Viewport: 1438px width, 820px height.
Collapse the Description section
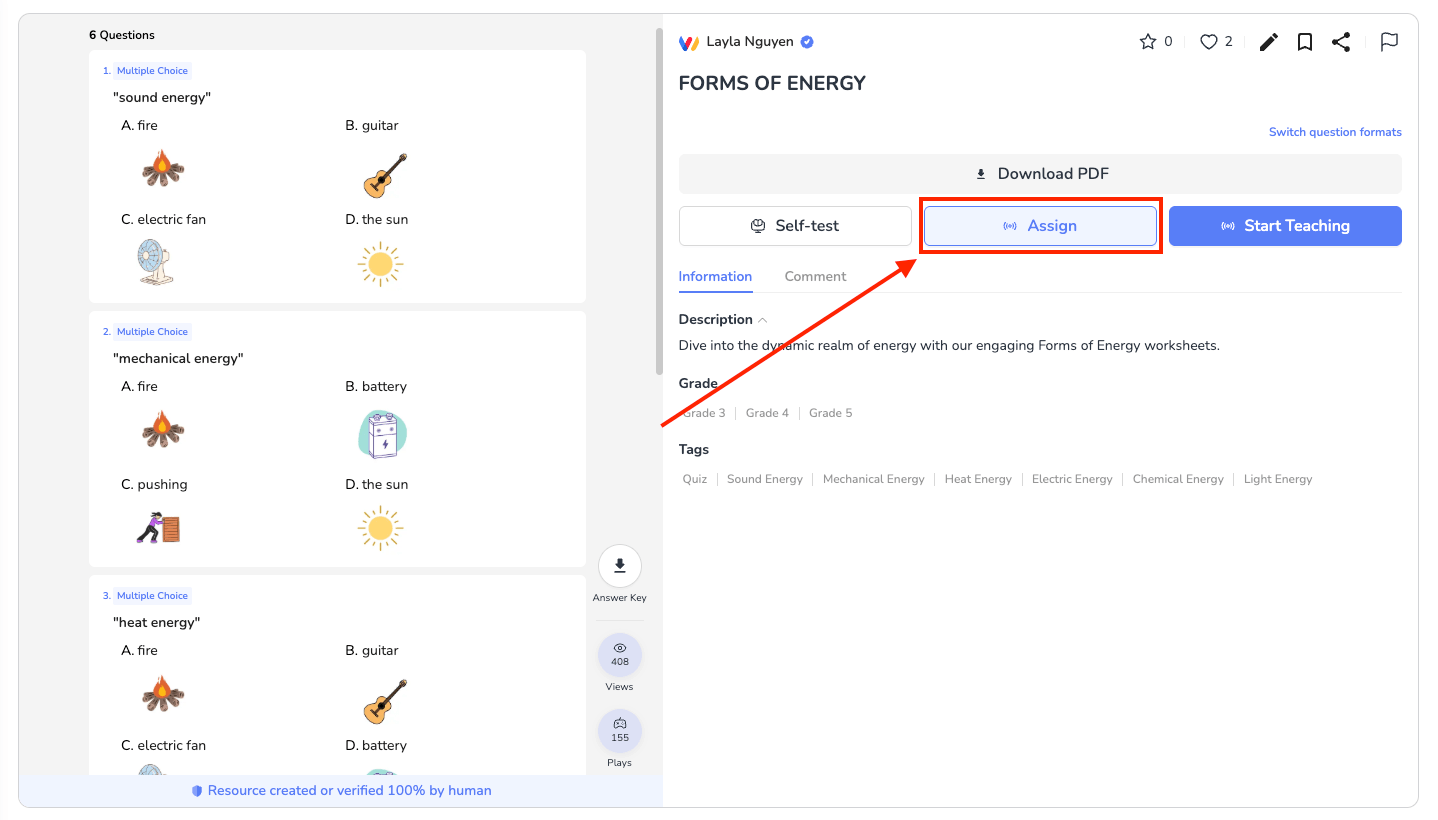[x=764, y=319]
